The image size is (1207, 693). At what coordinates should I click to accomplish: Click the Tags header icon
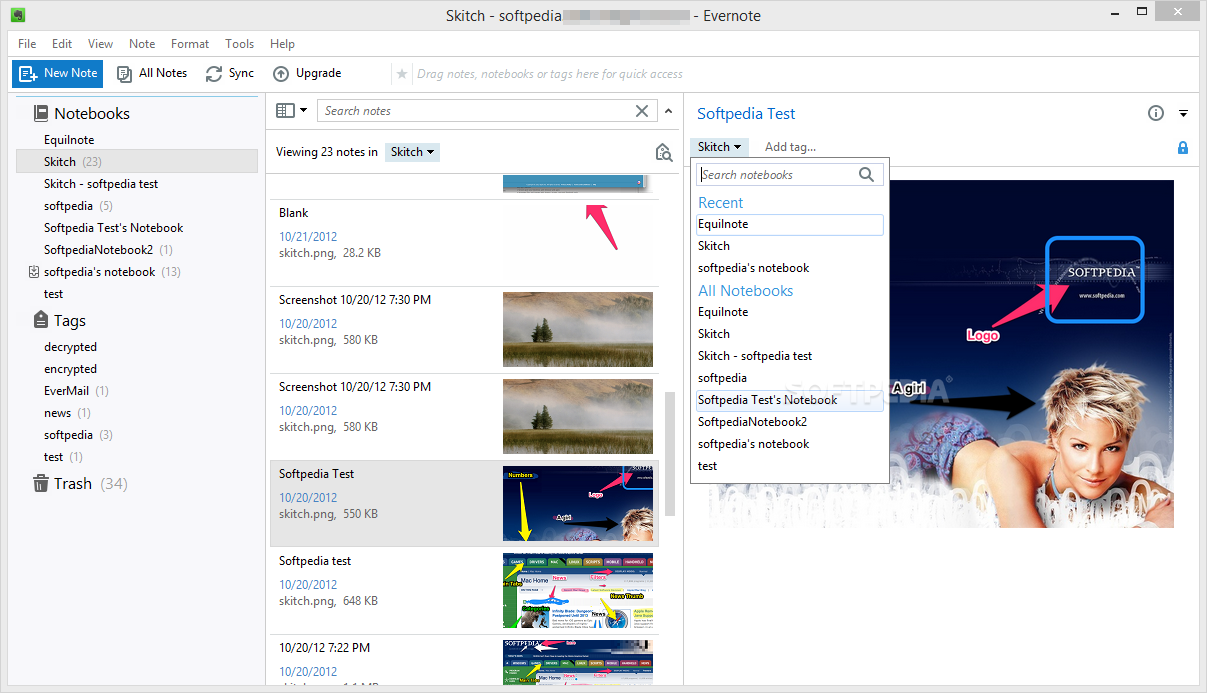coord(41,320)
